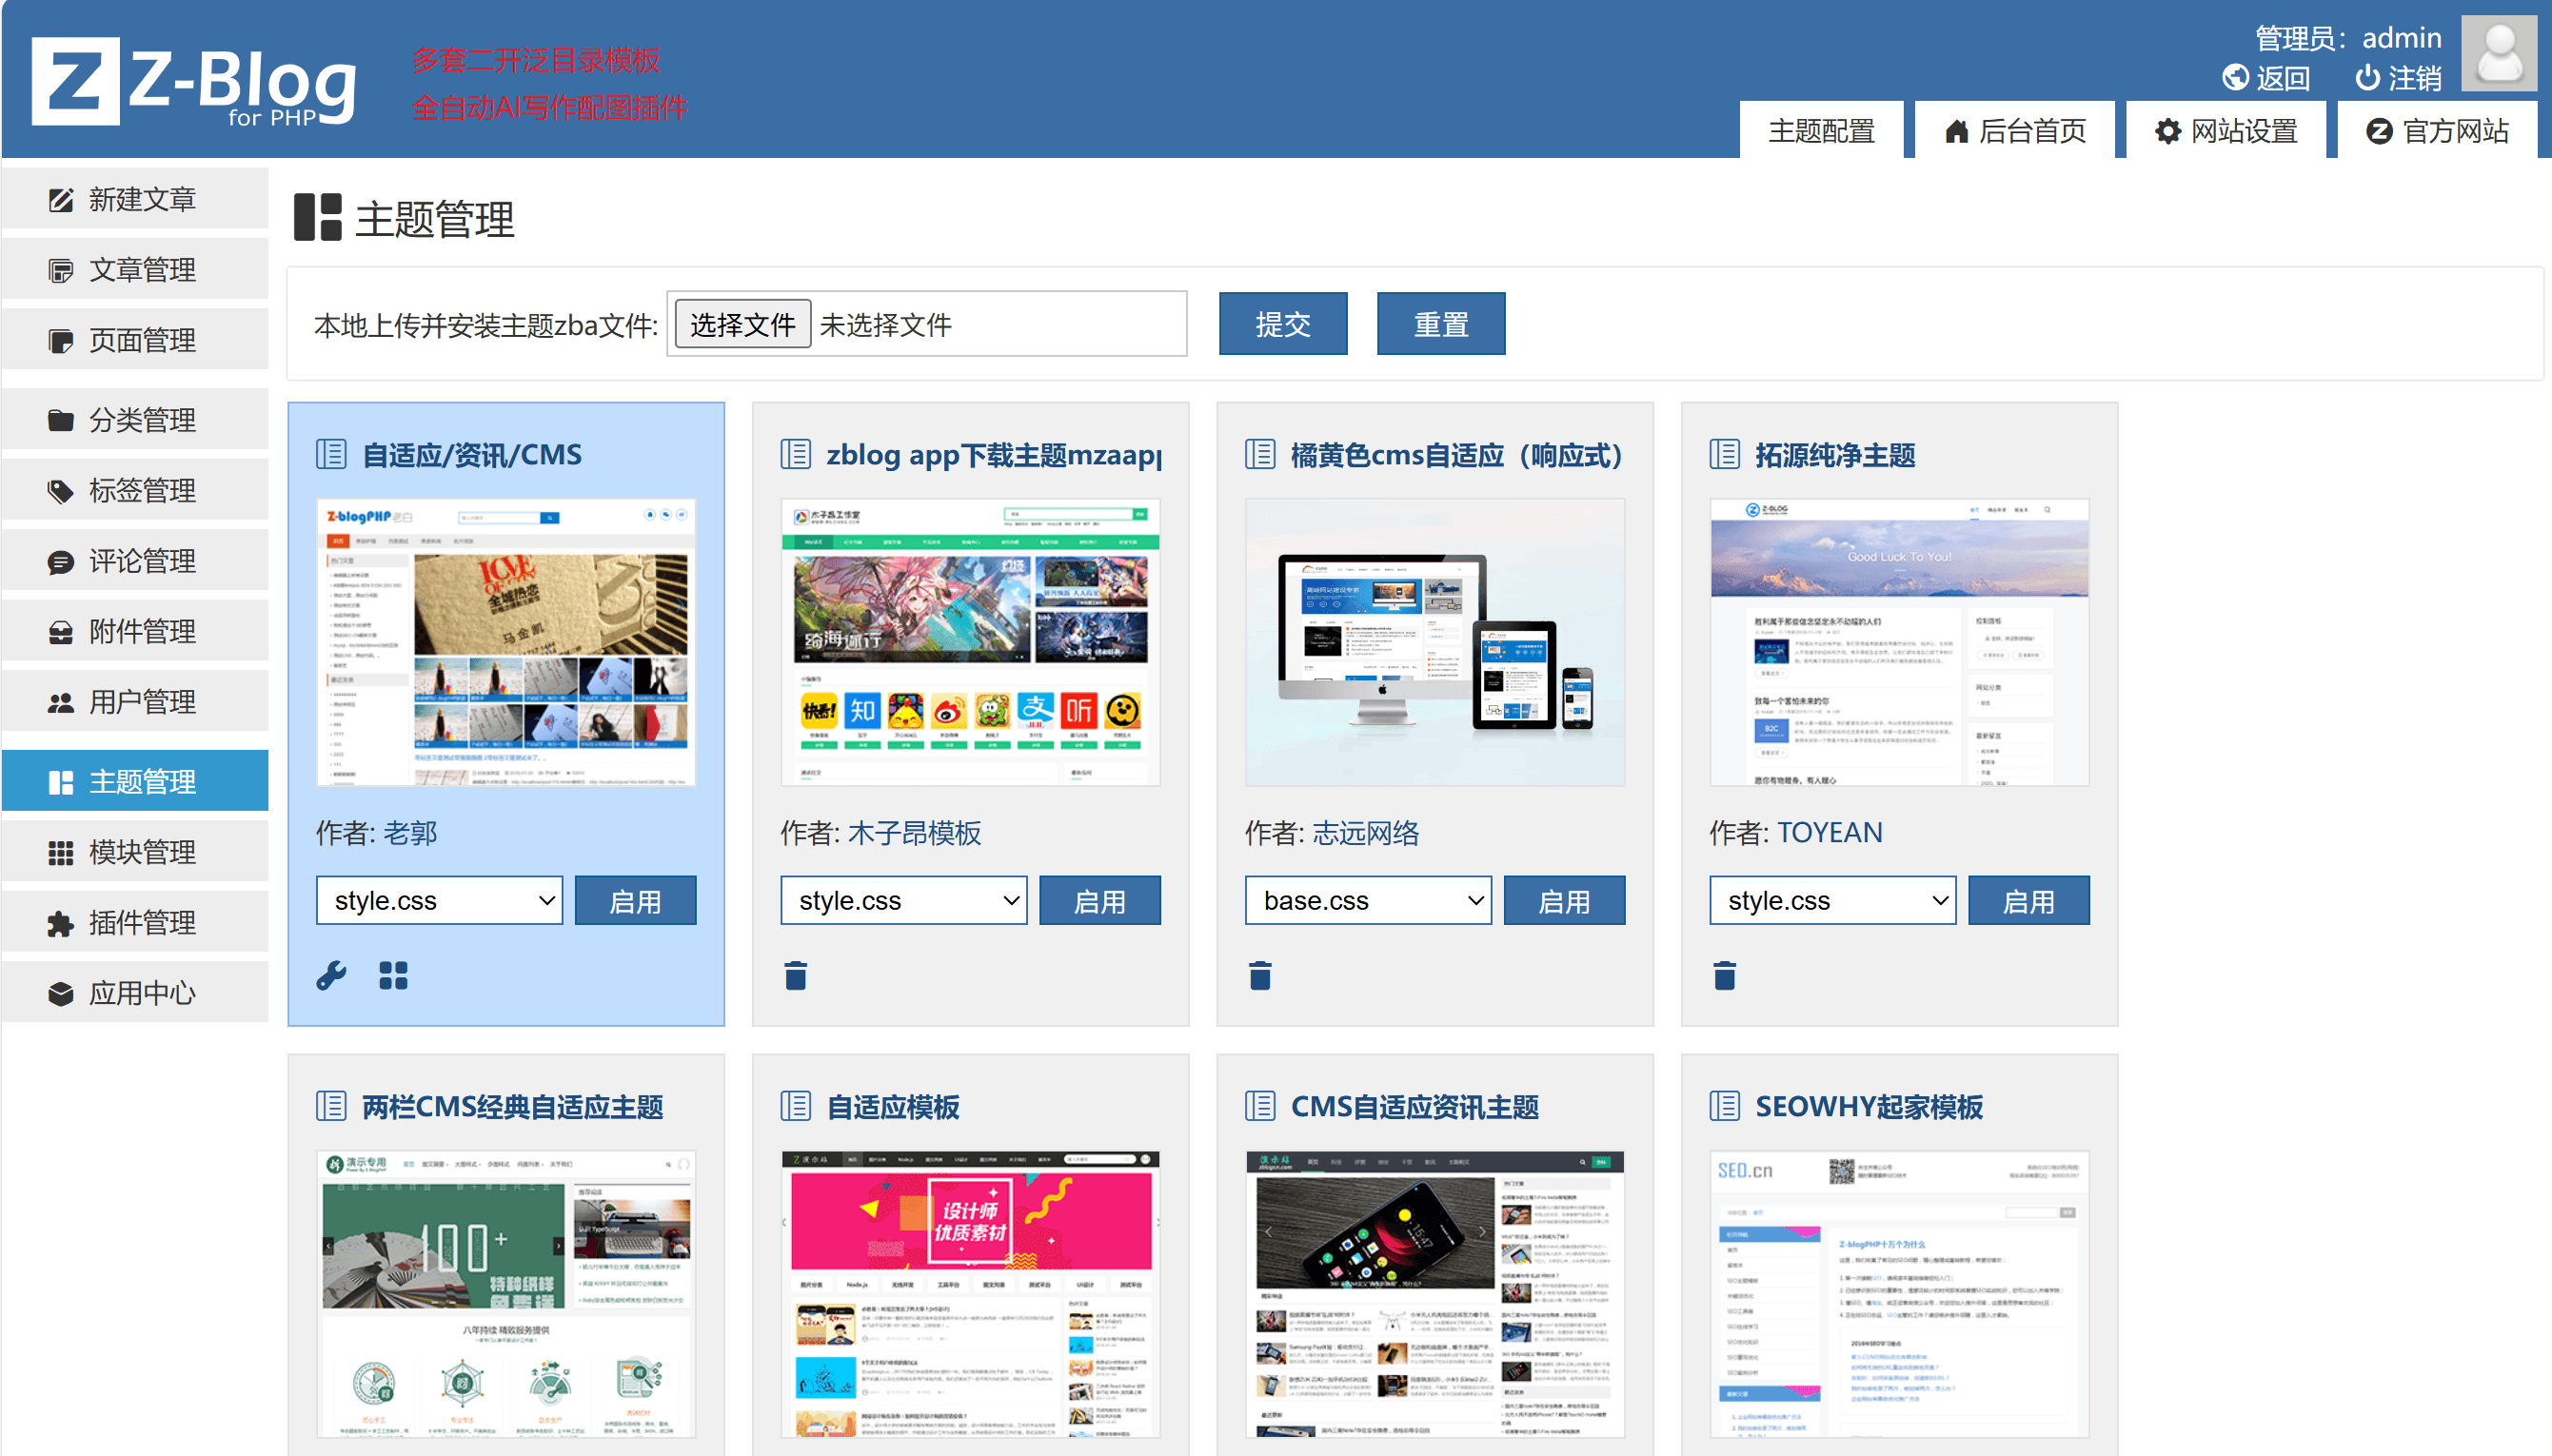This screenshot has height=1456, width=2552.
Task: Open style.css dropdown for 拓源纯净主题
Action: 1832,901
